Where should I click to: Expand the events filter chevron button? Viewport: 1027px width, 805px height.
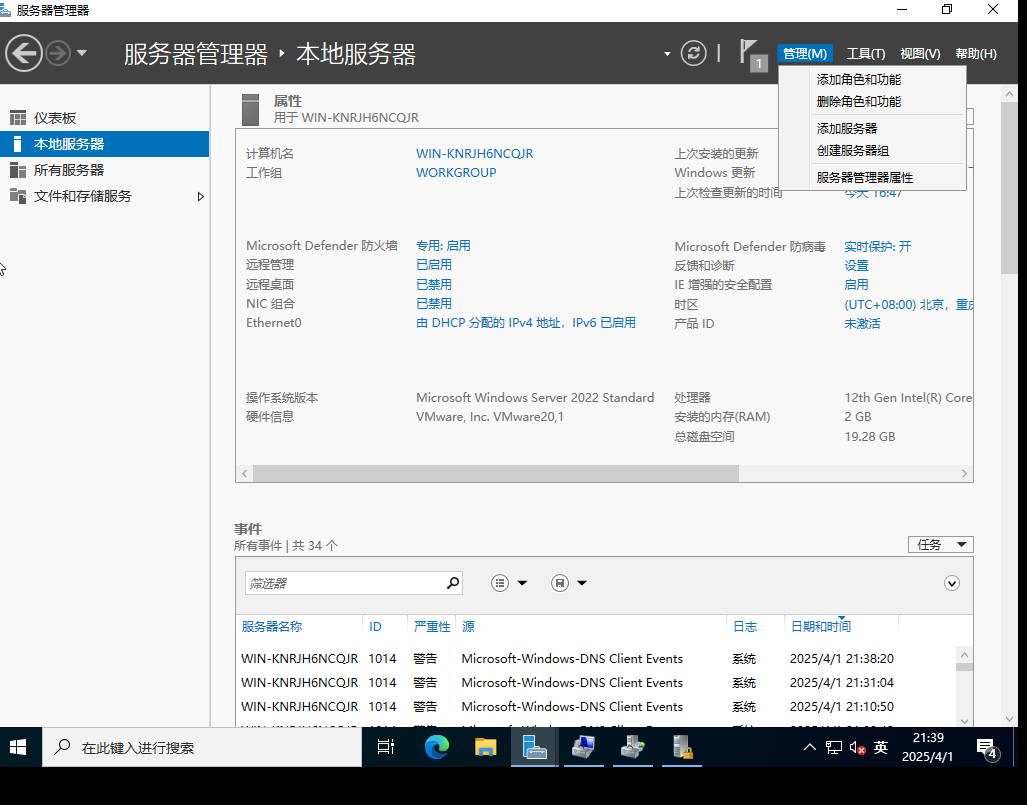point(952,583)
